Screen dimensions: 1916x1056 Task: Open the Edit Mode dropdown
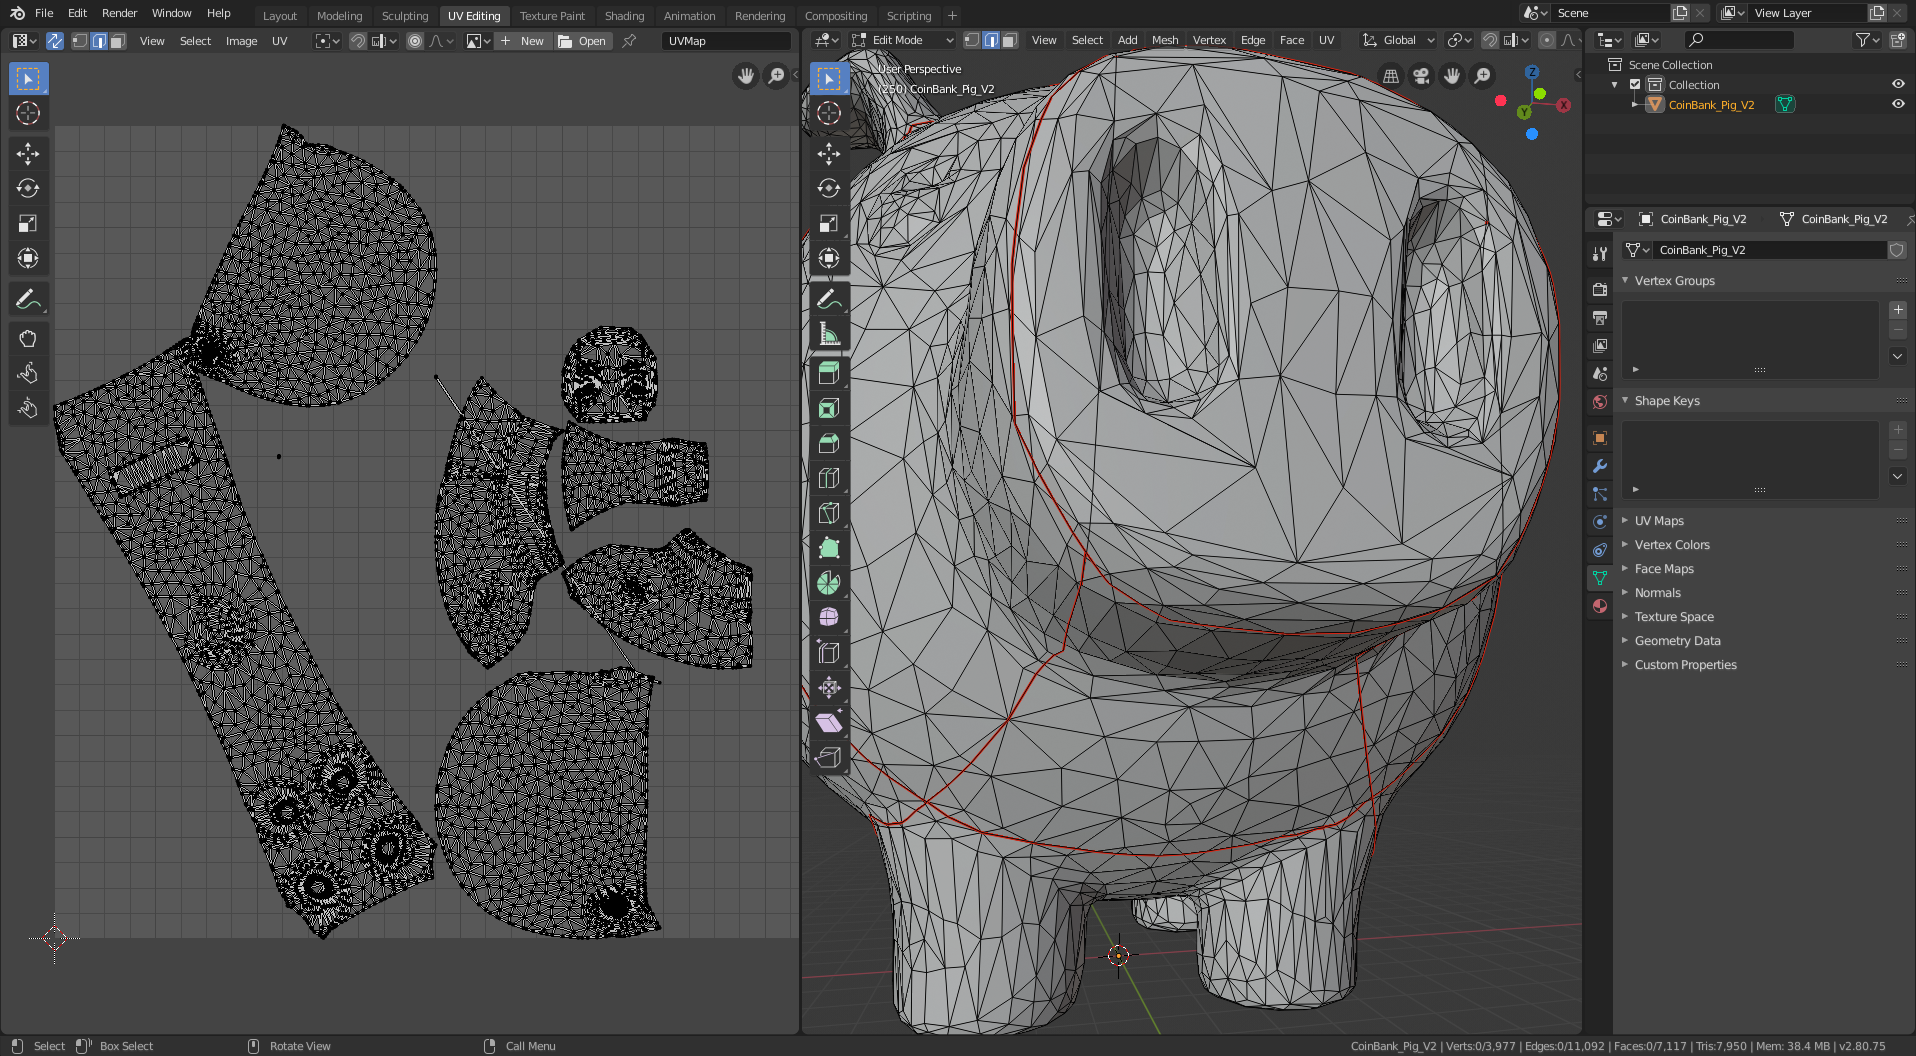[x=904, y=41]
